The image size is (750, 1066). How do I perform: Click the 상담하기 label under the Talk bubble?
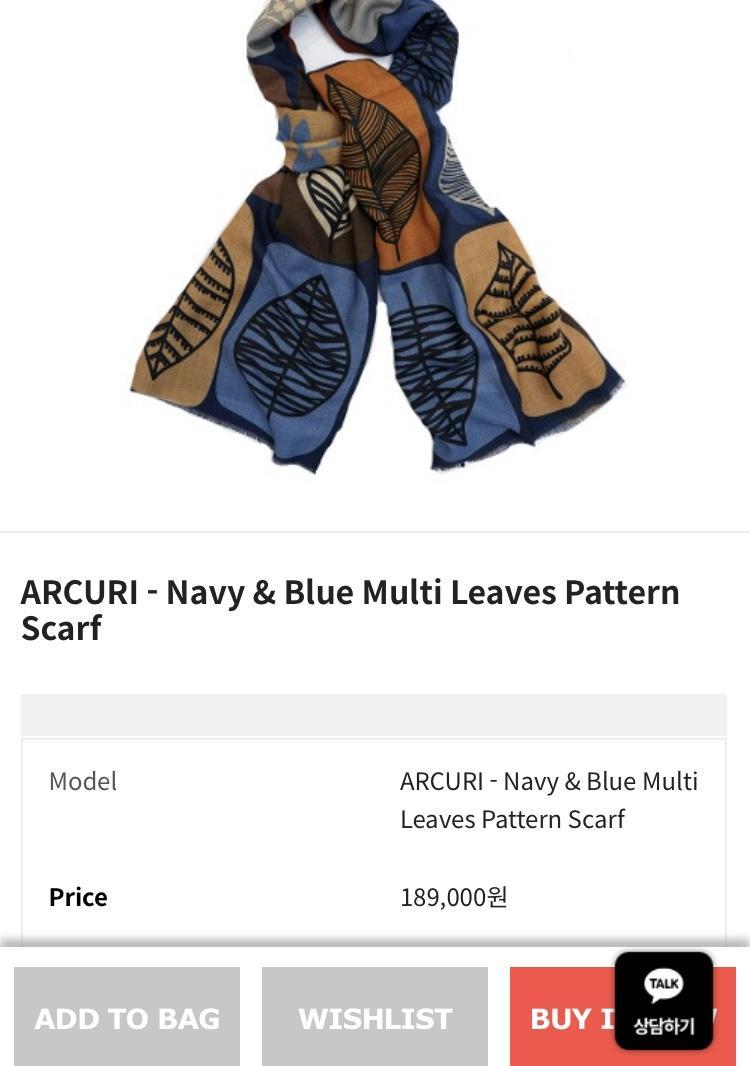[664, 1026]
